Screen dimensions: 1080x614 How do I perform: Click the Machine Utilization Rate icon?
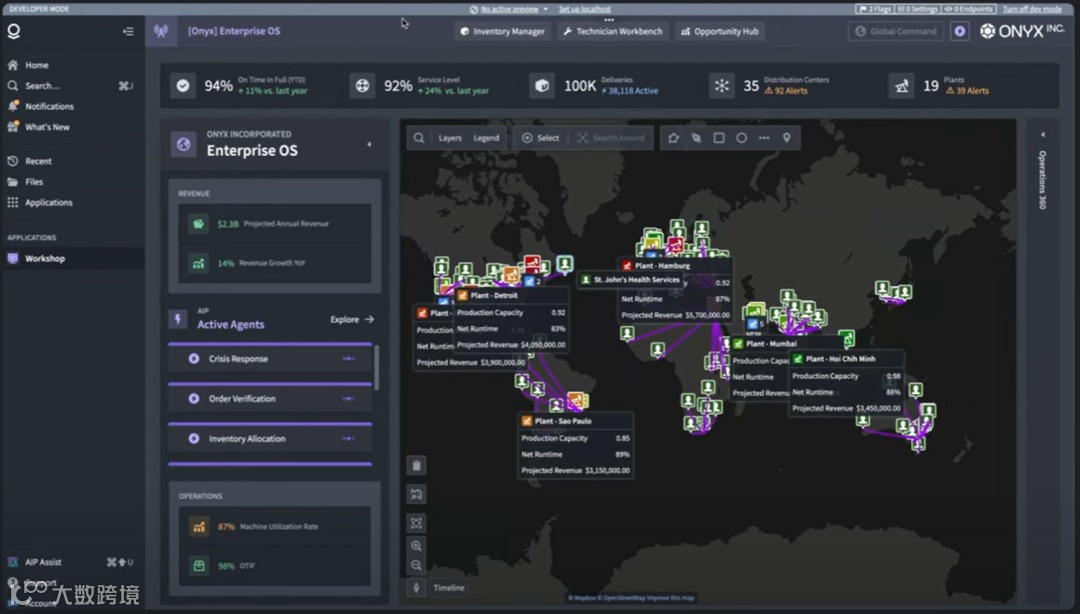pyautogui.click(x=199, y=526)
